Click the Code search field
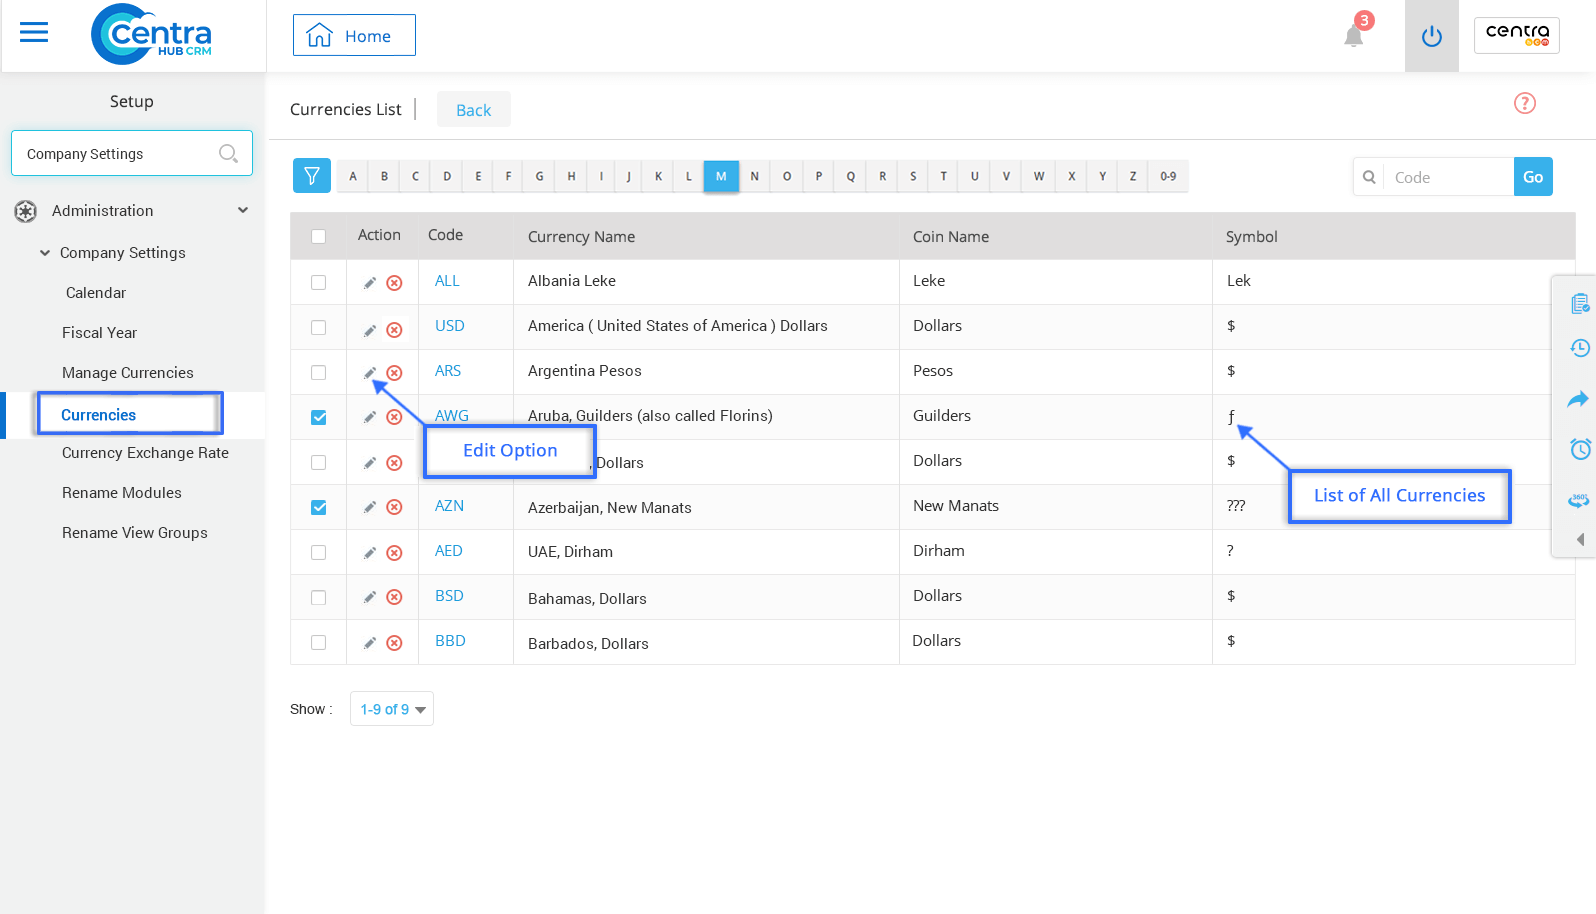The image size is (1596, 914). (1448, 177)
